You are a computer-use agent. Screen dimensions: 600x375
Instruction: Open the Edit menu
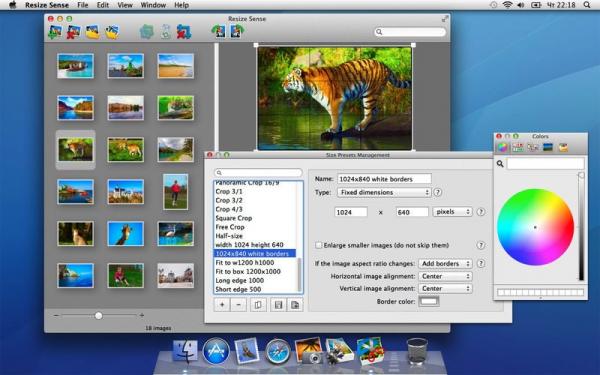tap(103, 5)
